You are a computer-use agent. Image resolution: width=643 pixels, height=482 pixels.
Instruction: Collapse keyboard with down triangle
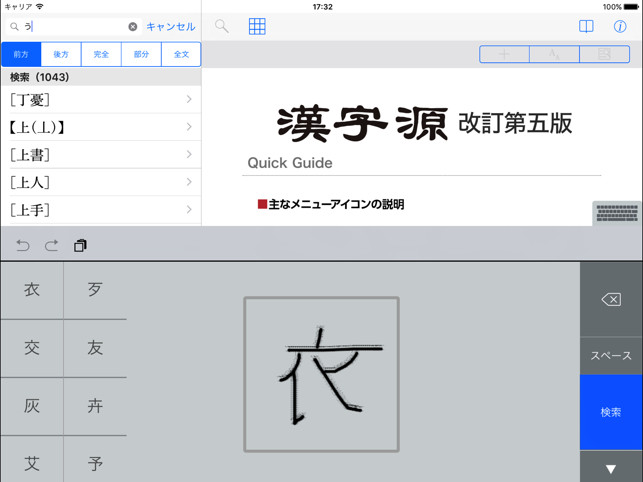coord(611,468)
